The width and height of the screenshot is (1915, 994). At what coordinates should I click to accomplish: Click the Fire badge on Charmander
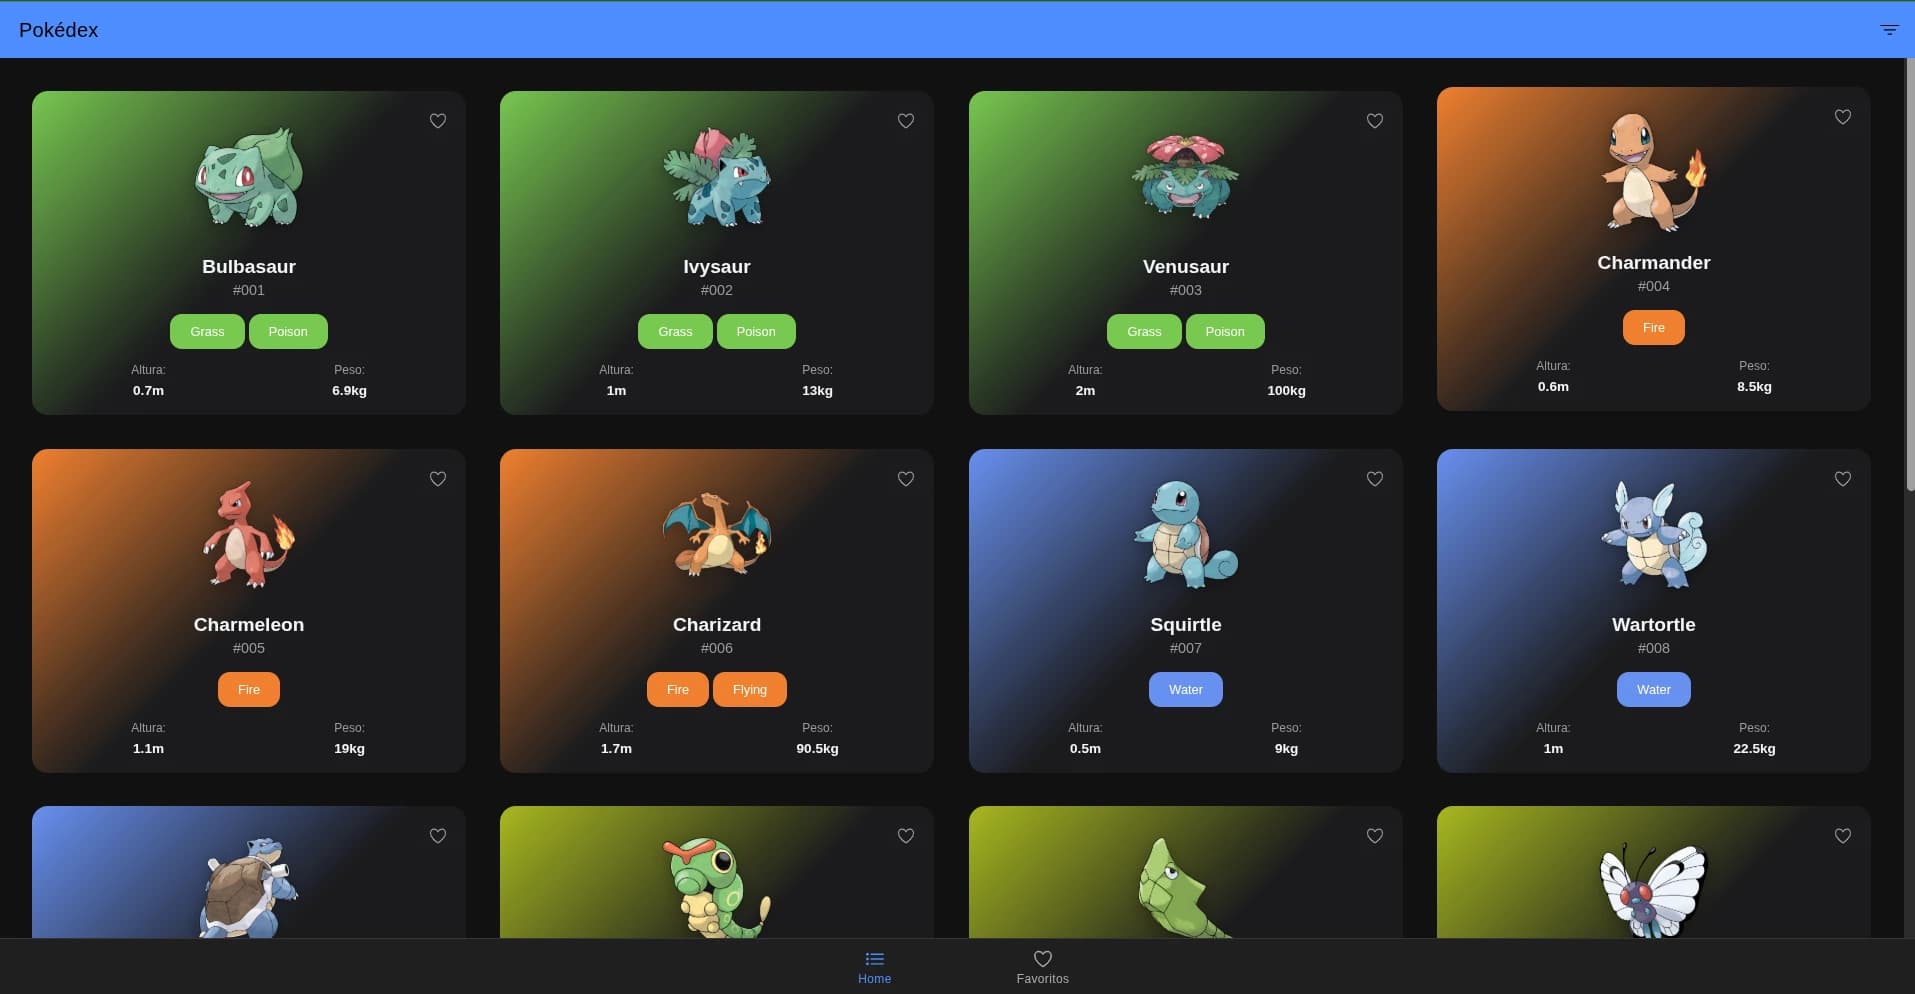[1653, 327]
